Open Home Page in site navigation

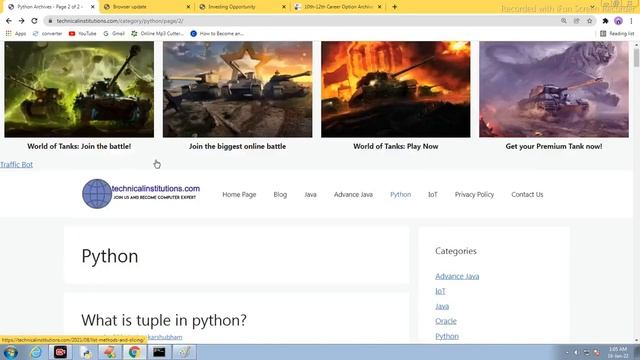click(x=239, y=195)
